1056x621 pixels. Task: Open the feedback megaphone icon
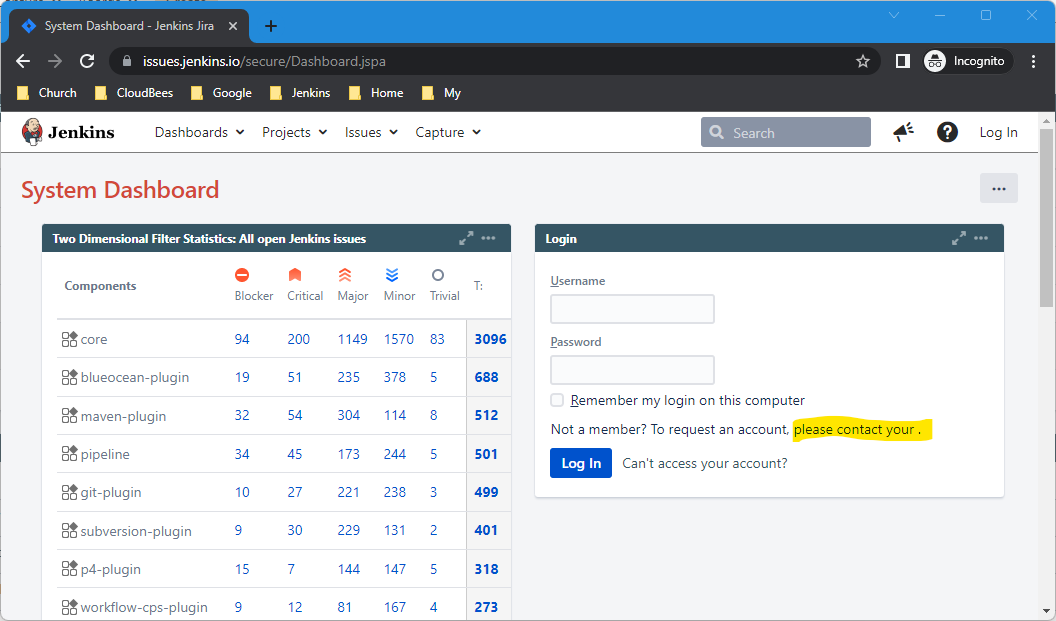click(x=903, y=131)
